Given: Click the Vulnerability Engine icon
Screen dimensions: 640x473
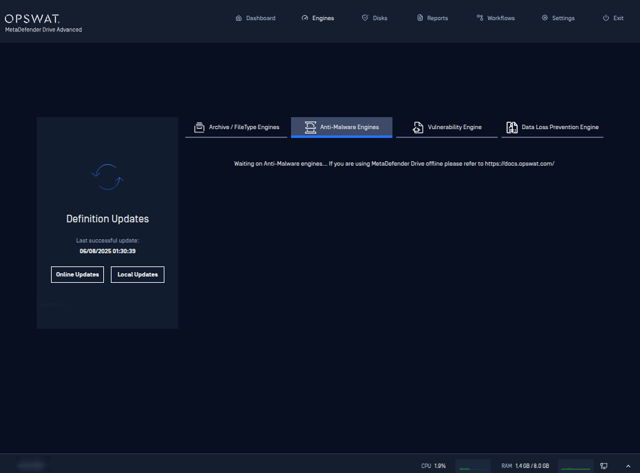Looking at the screenshot, I should [x=418, y=127].
